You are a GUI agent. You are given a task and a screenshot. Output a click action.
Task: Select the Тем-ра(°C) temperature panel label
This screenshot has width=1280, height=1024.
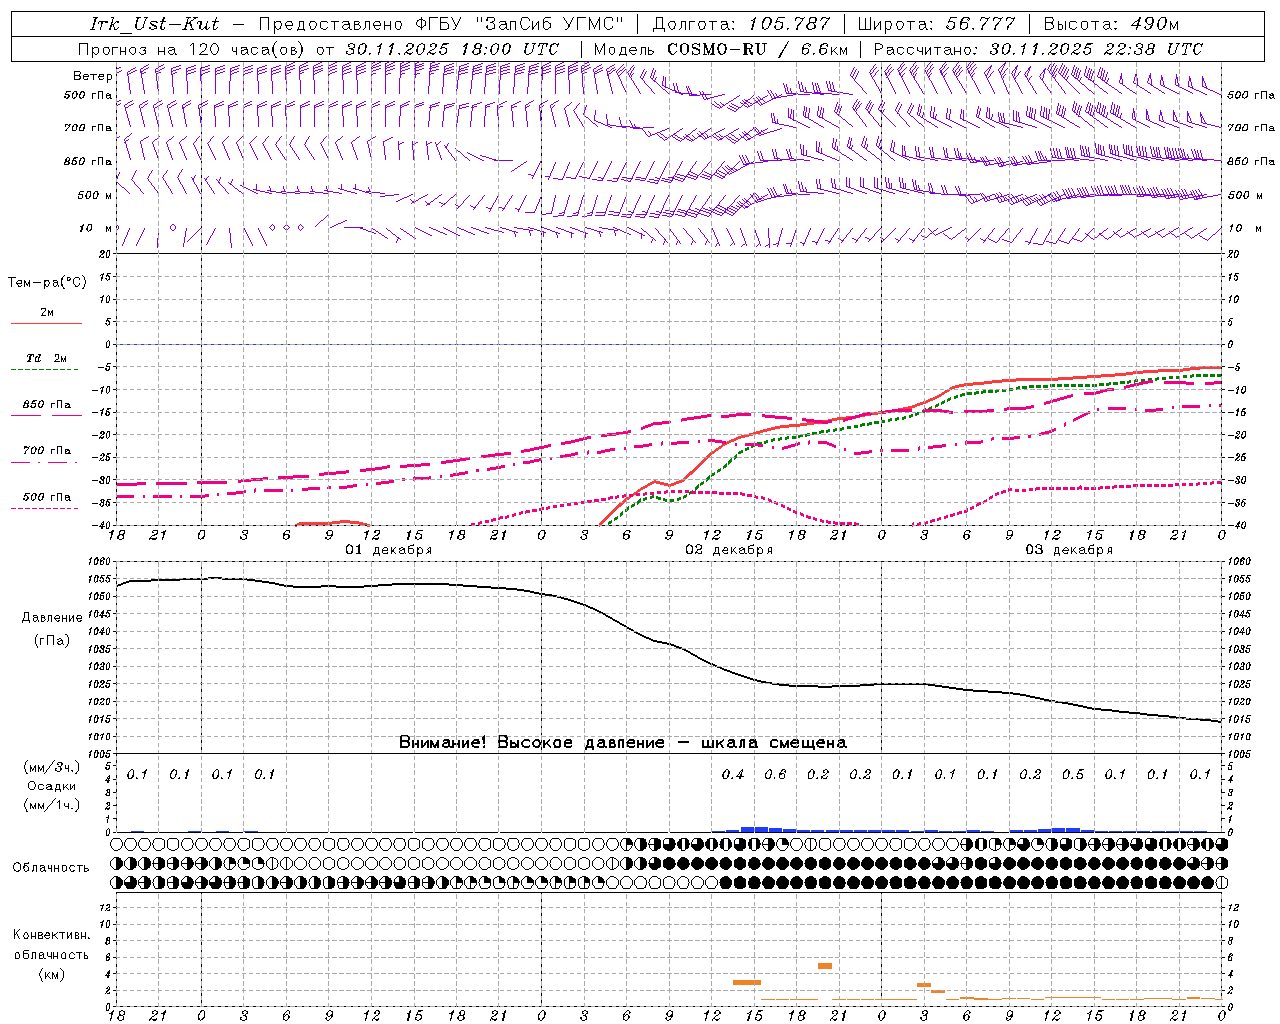[x=47, y=283]
